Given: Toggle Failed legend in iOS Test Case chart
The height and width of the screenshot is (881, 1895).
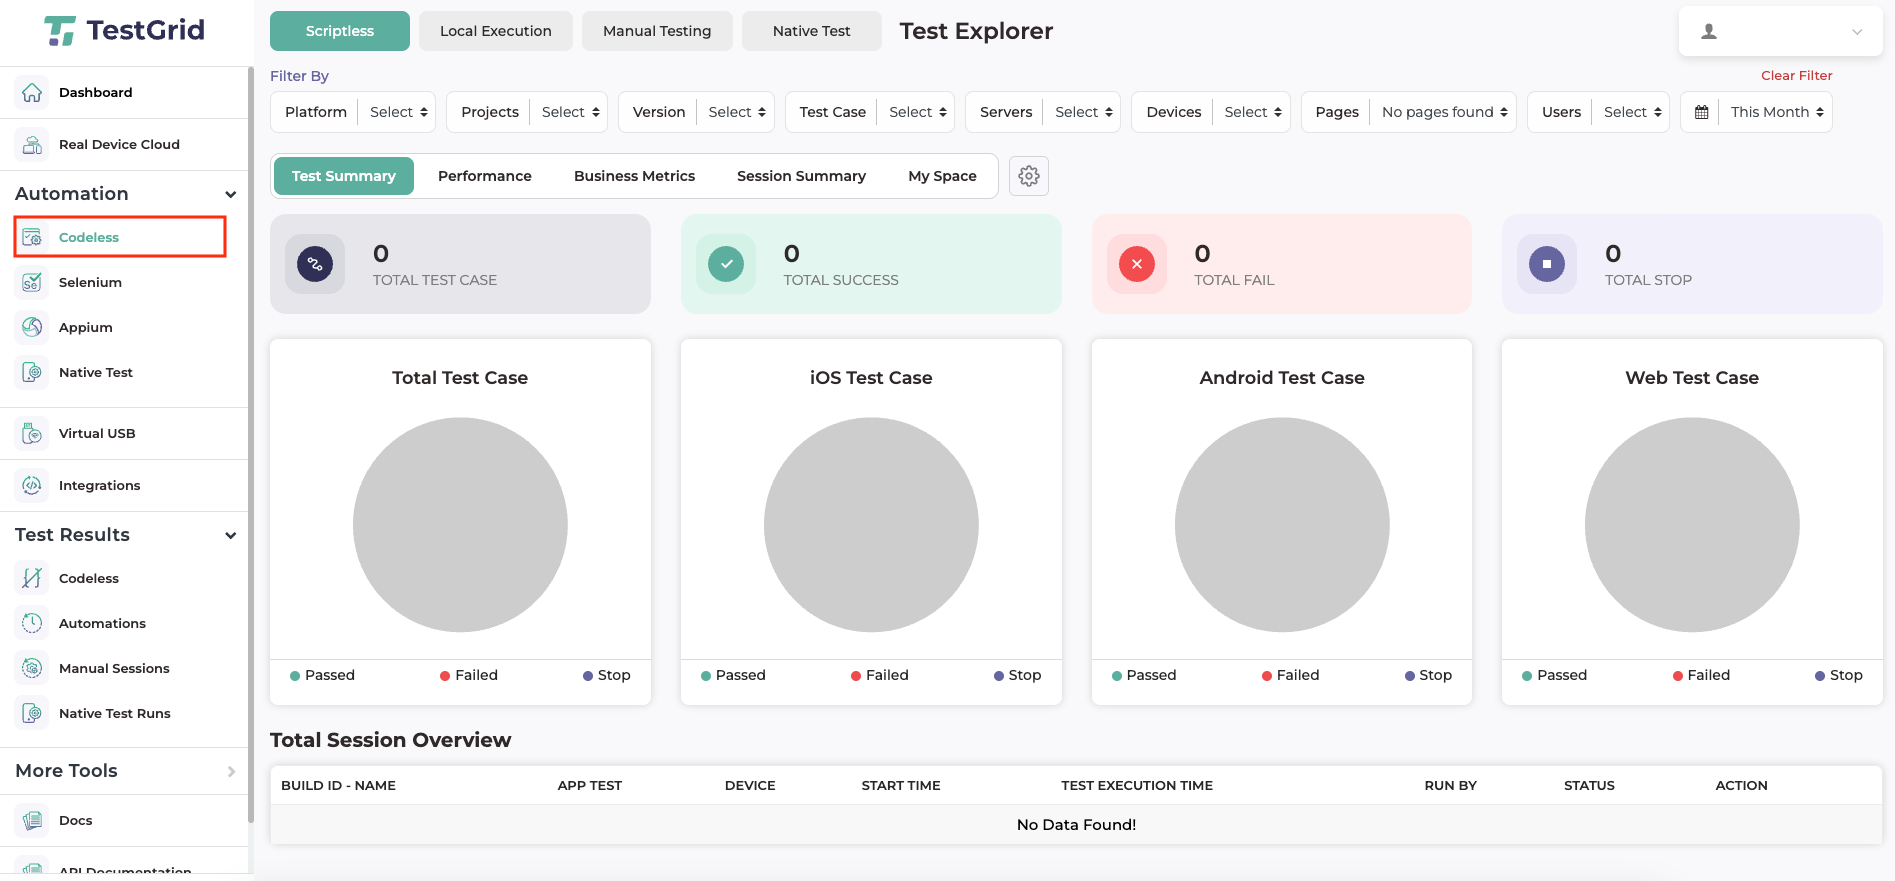Looking at the screenshot, I should (x=879, y=676).
